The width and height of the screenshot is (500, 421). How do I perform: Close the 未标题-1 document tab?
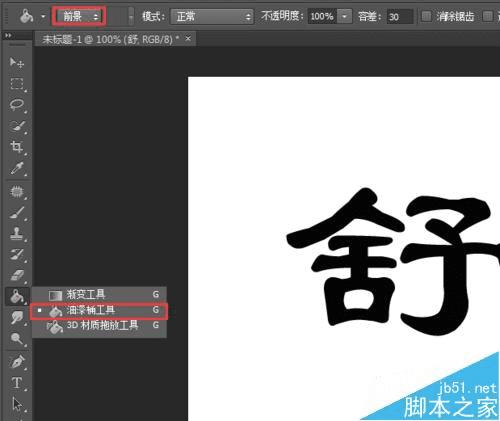click(188, 39)
